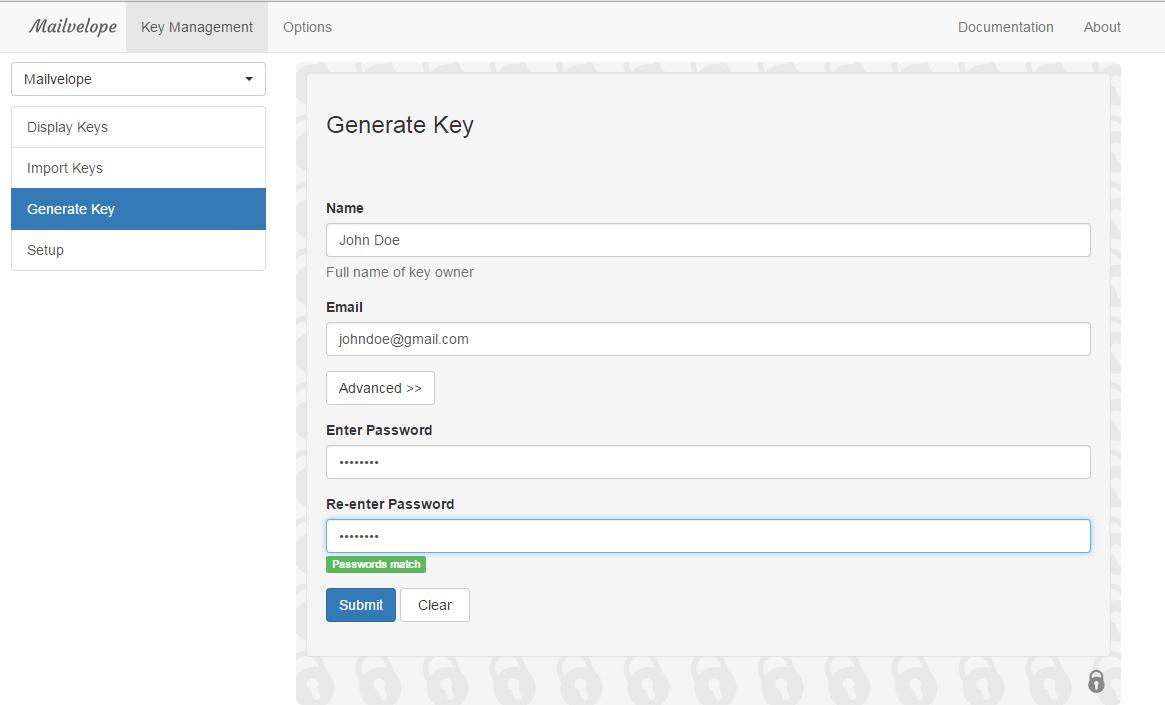Select Generate Key in the sidebar
1165x705 pixels.
[x=138, y=209]
